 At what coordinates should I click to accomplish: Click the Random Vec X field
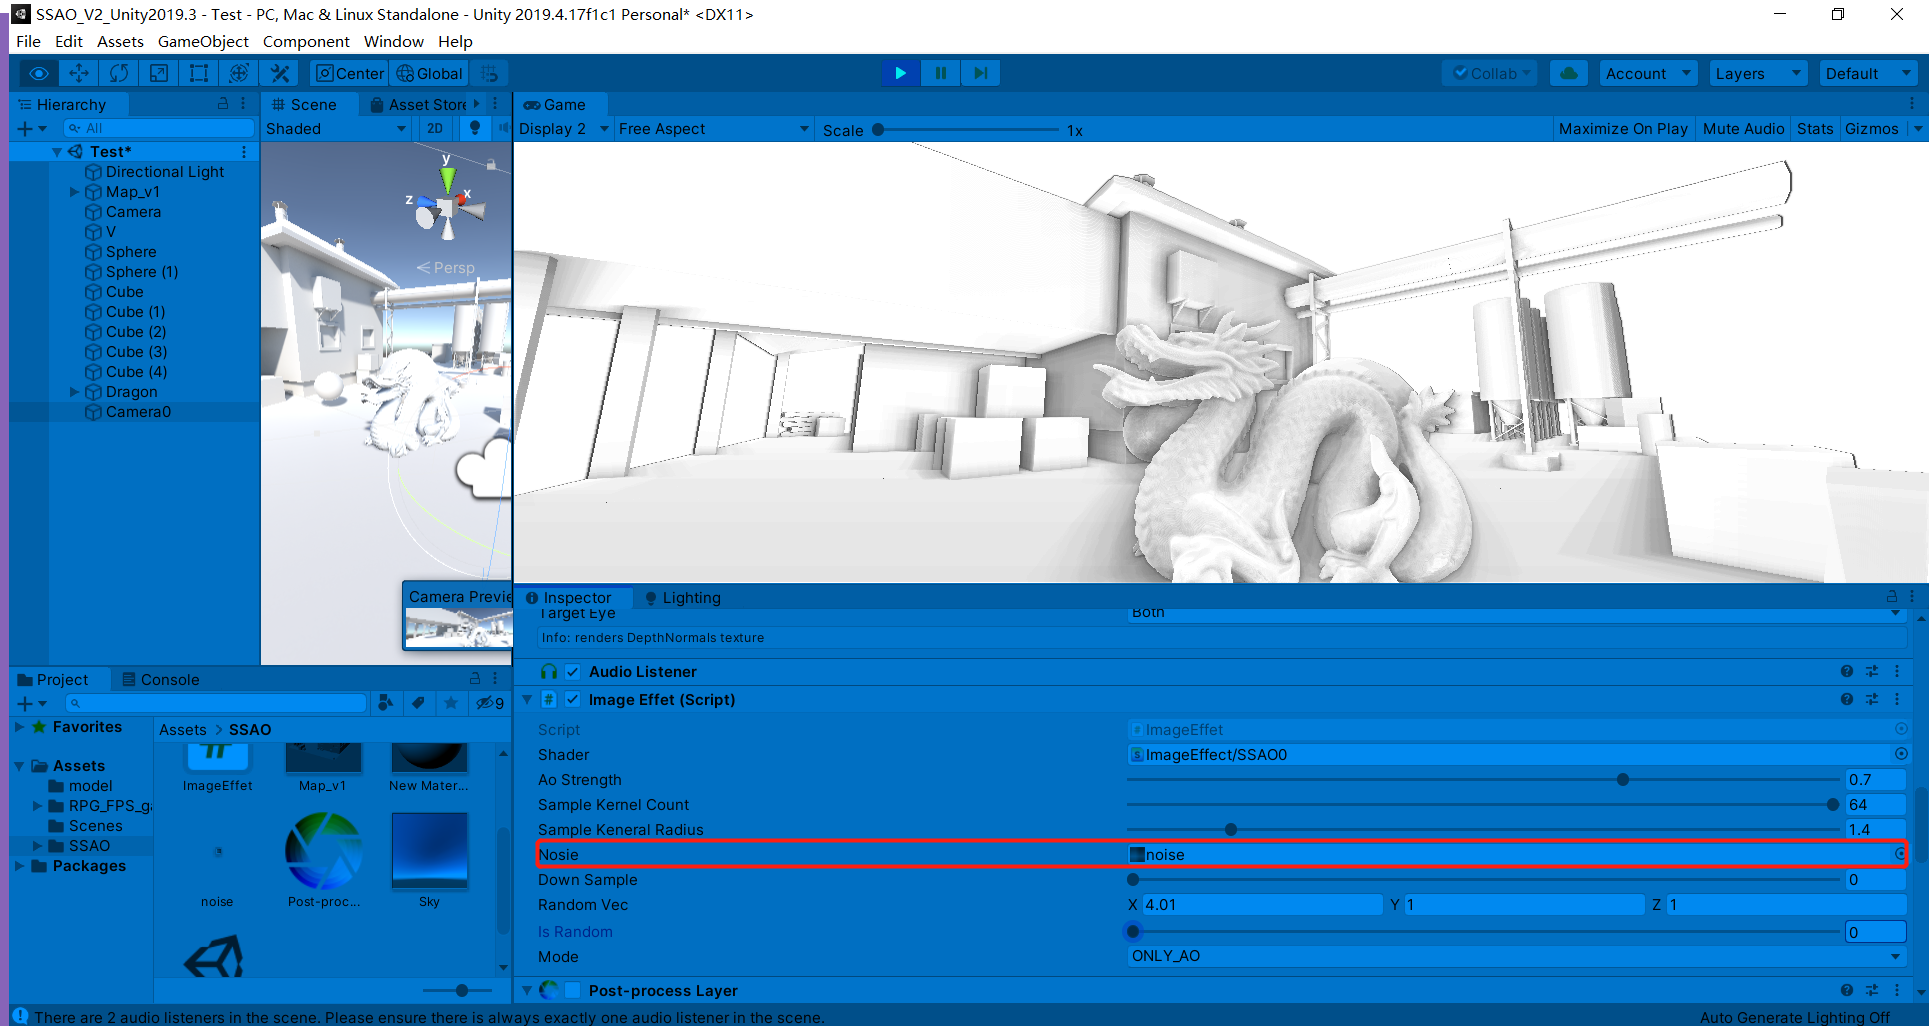click(1262, 904)
